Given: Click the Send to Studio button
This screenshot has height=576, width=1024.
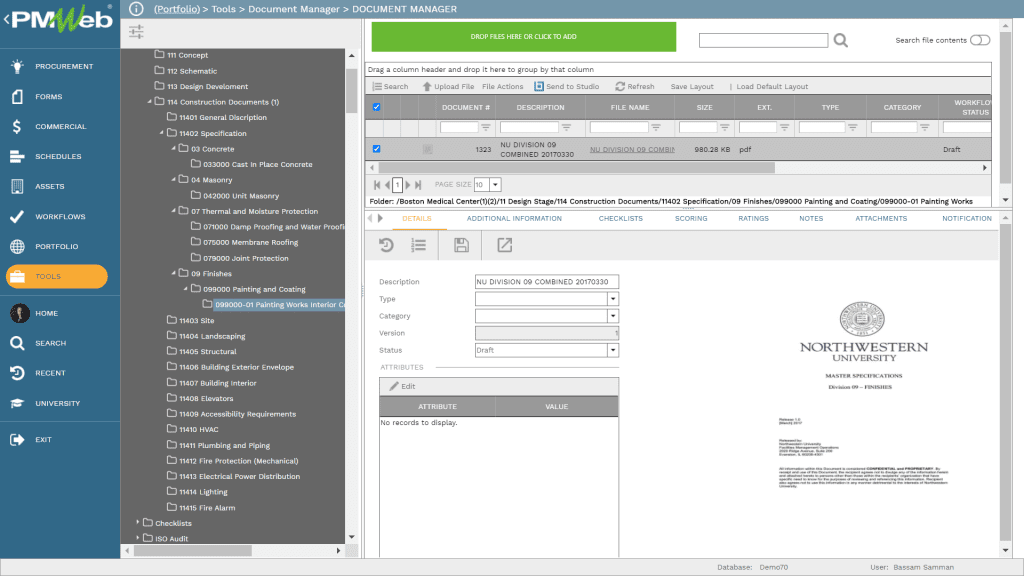Looking at the screenshot, I should (566, 86).
